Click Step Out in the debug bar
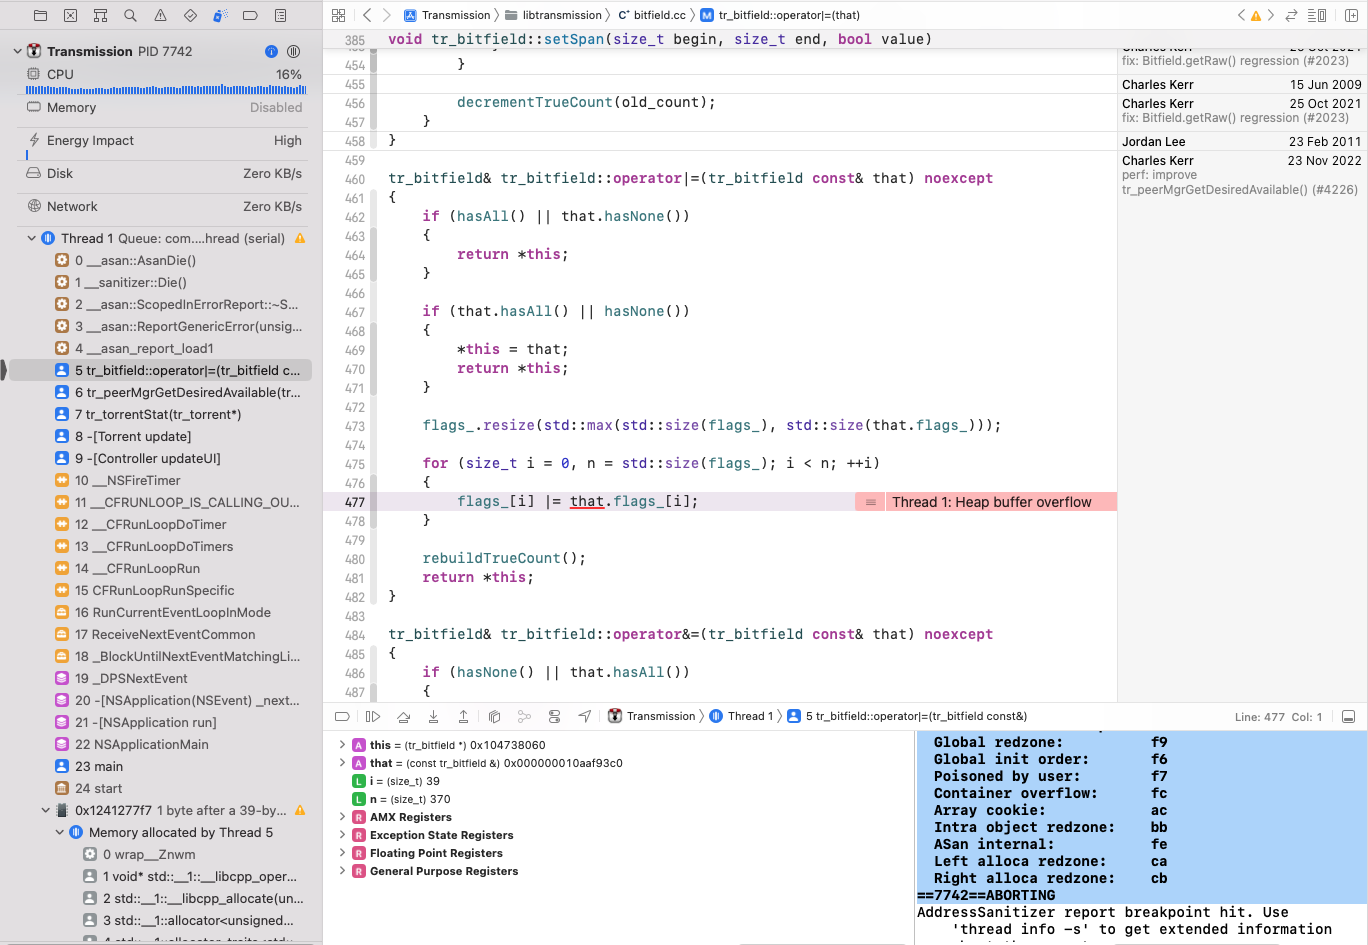Viewport: 1368px width, 945px height. (x=464, y=716)
